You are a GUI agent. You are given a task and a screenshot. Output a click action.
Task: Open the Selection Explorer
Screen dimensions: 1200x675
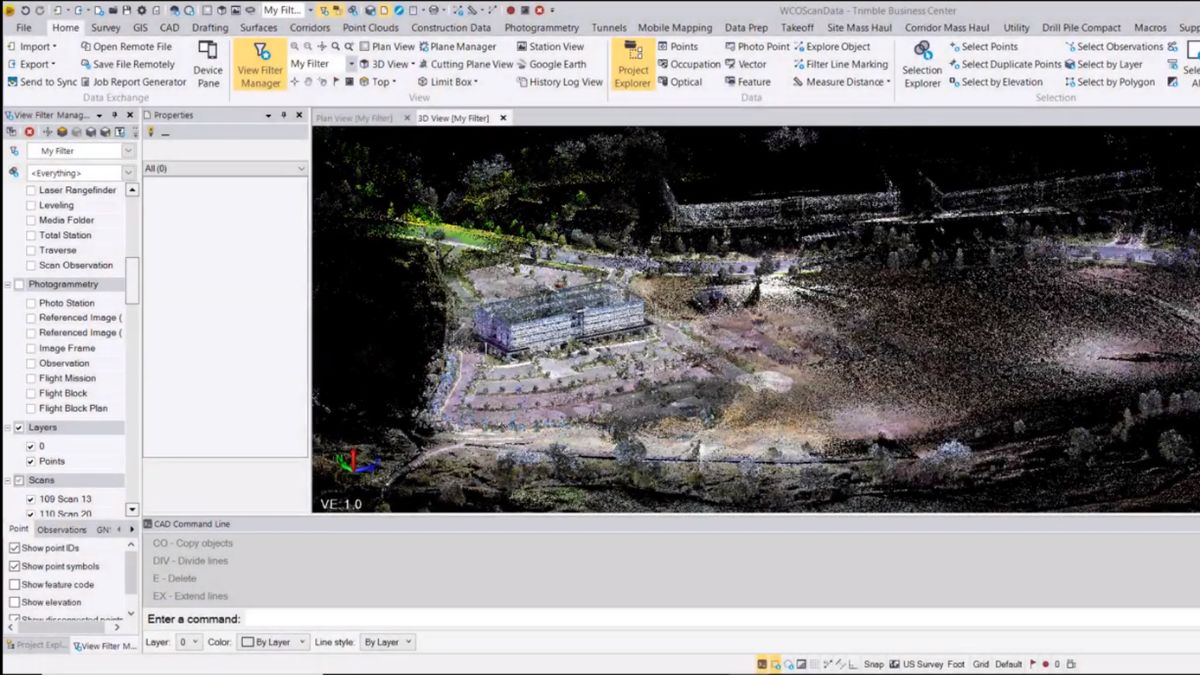coord(922,64)
